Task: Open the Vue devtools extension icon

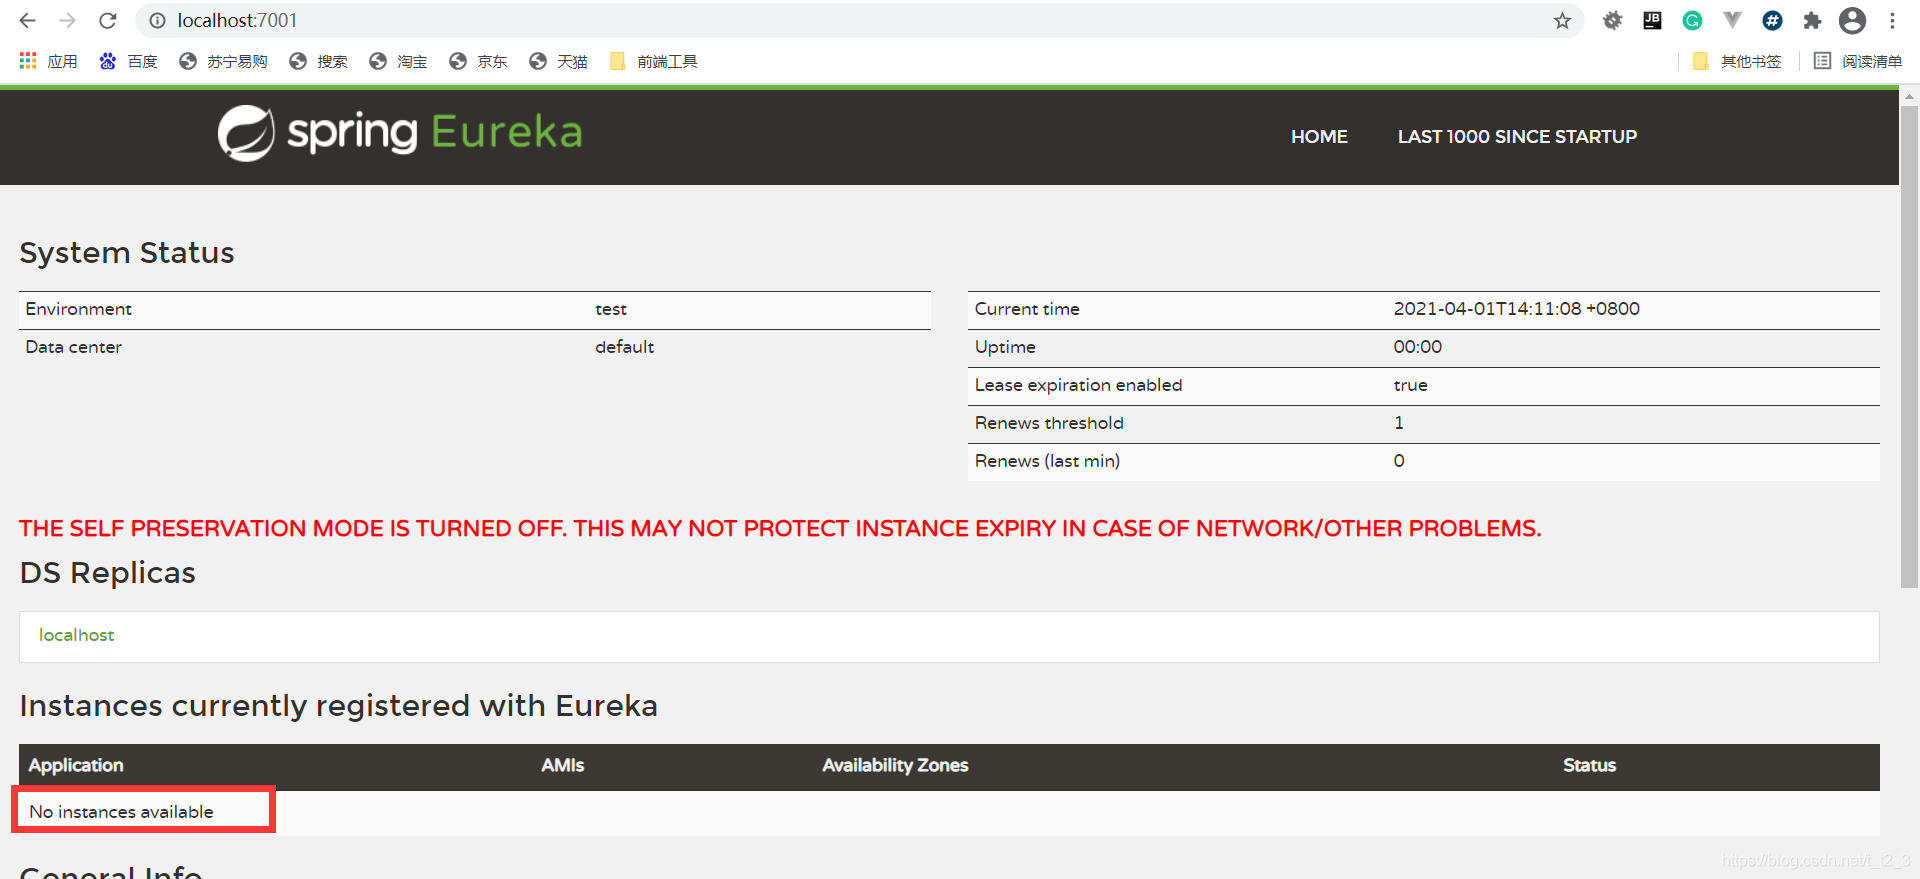Action: coord(1732,20)
